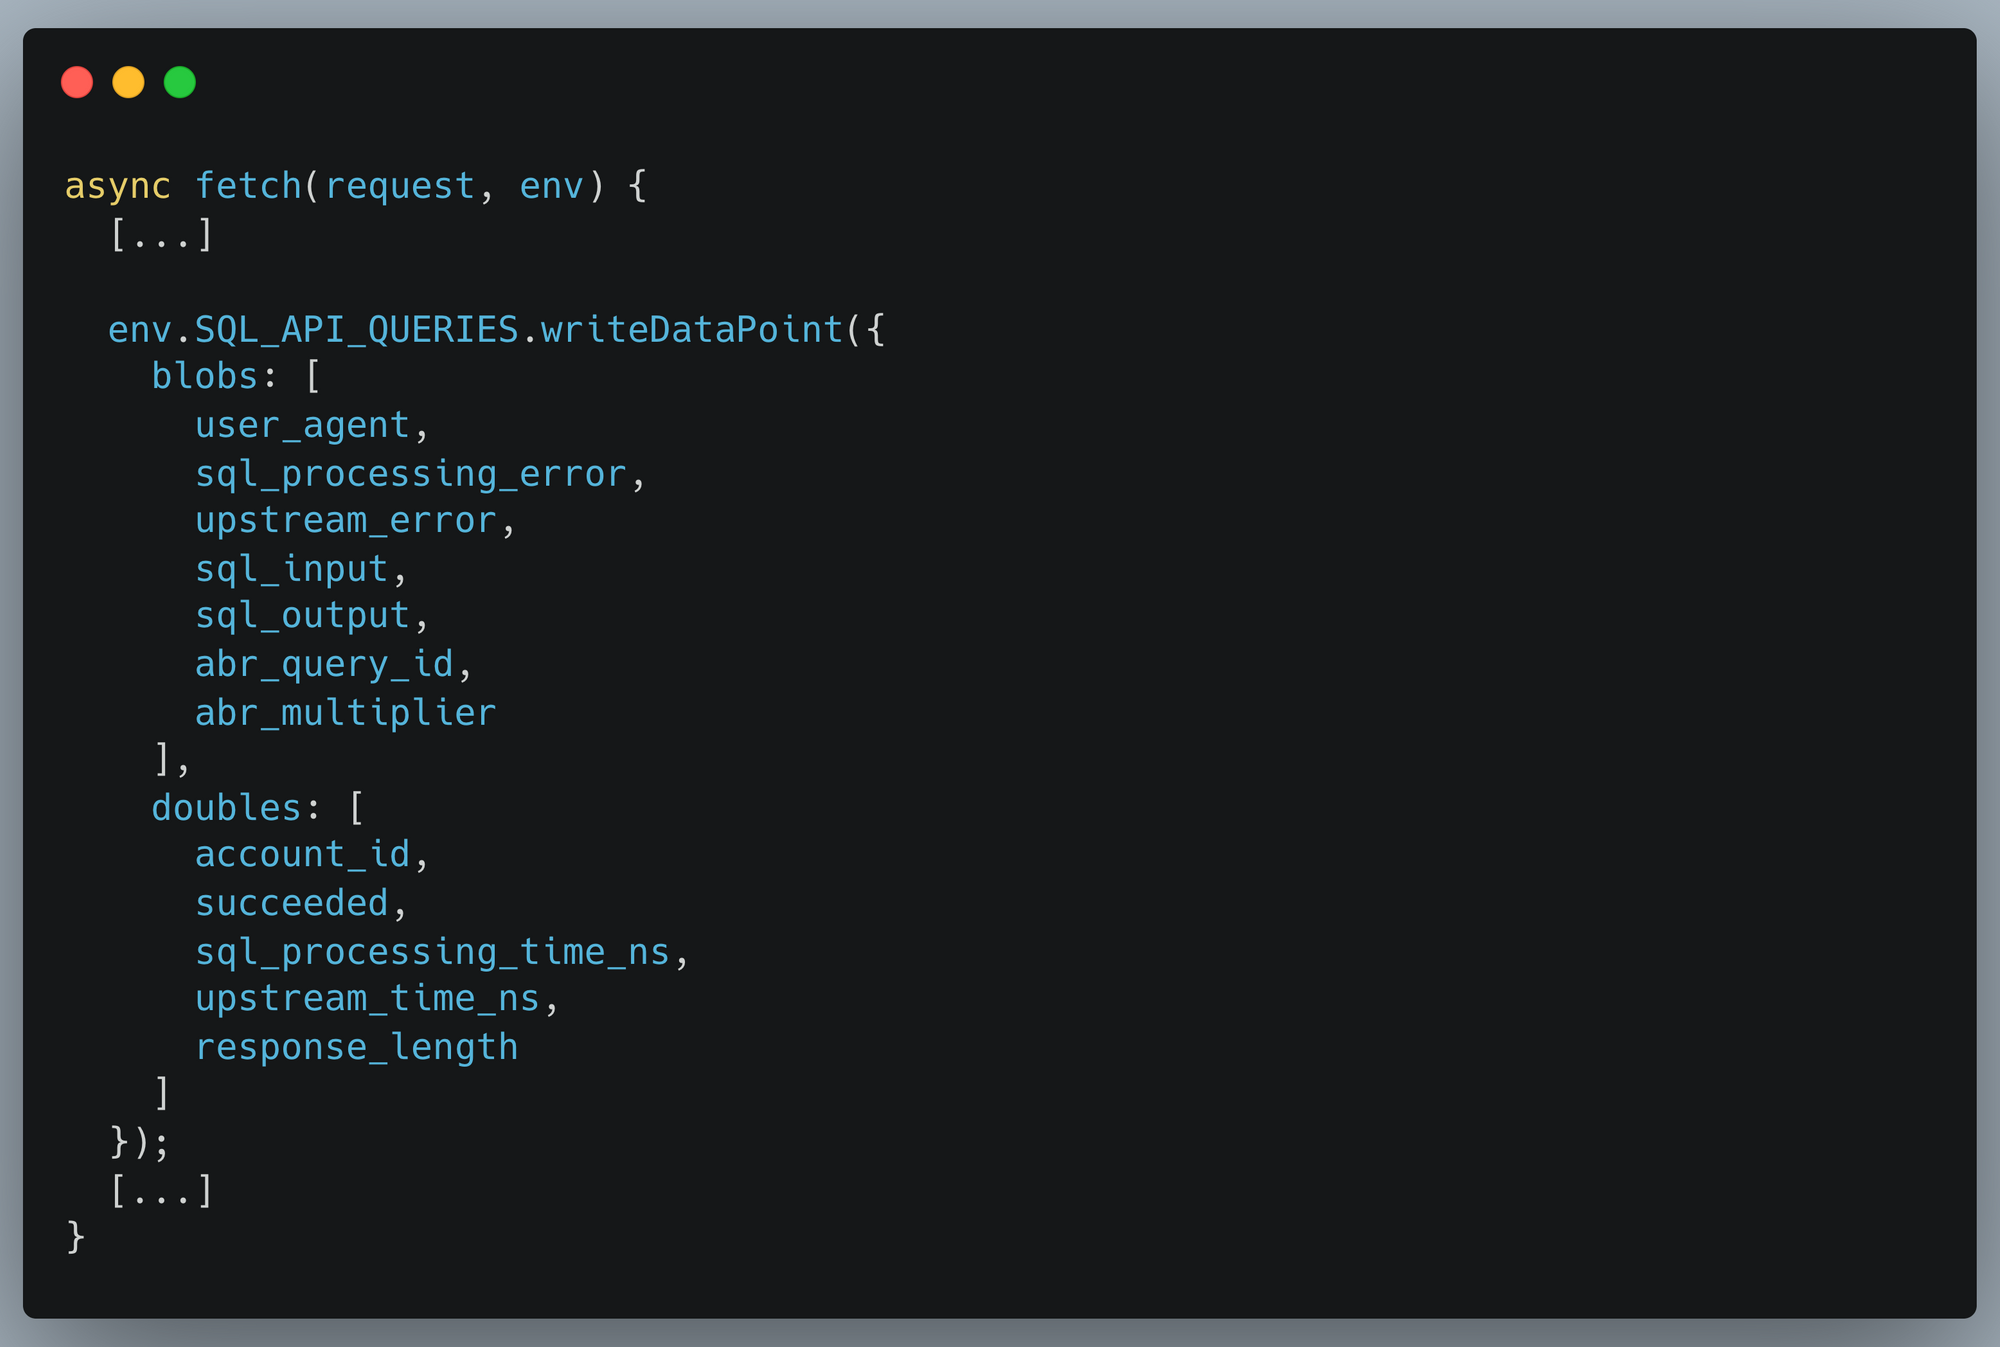Select the SQL_API_QUERIES binding name
The height and width of the screenshot is (1347, 2000).
(356, 330)
